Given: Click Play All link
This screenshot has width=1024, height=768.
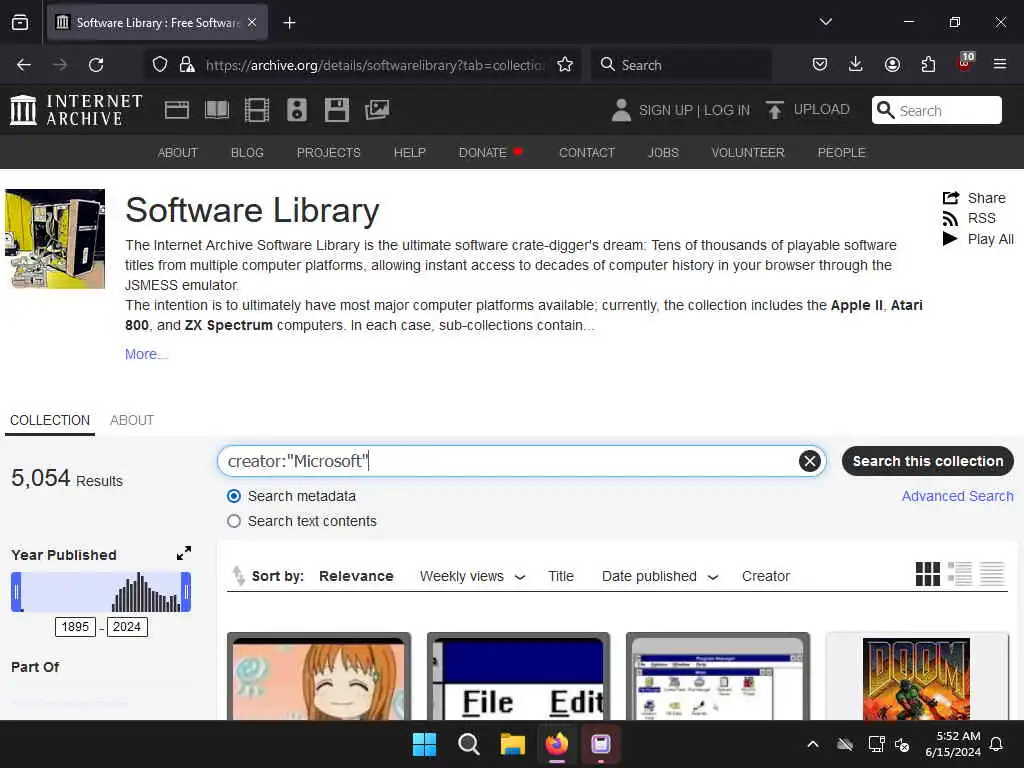Looking at the screenshot, I should 978,239.
